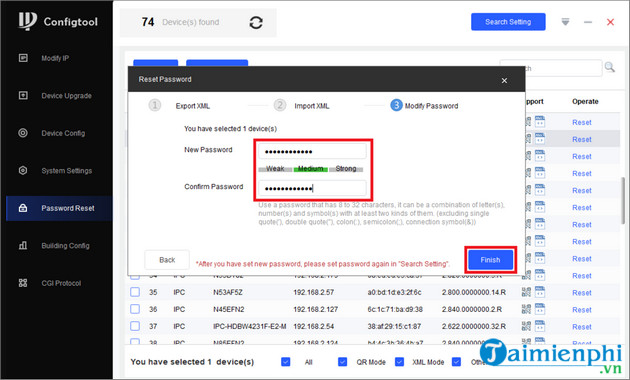
Task: Click the device search box
Action: [x=550, y=68]
